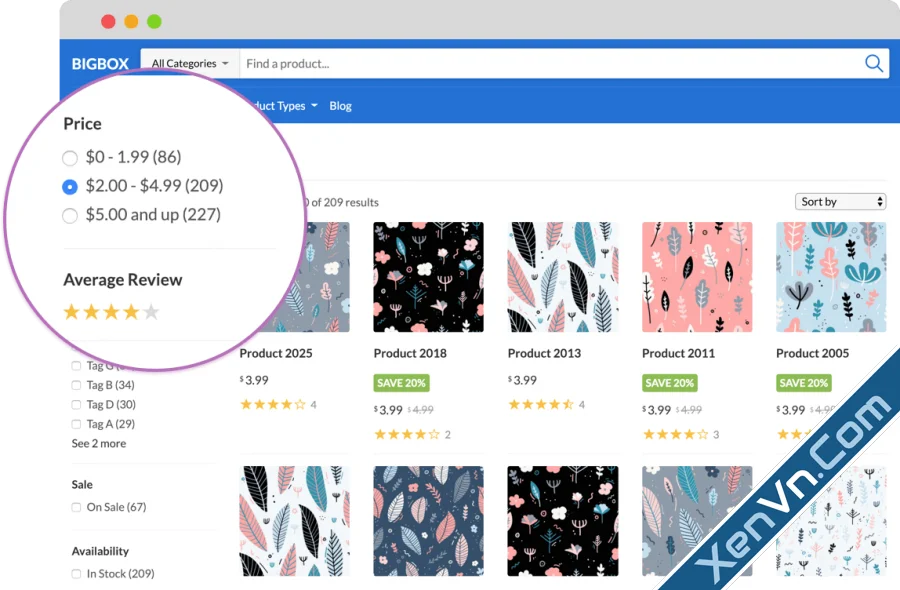Viewport: 900px width, 590px height.
Task: Click the SAVE 20% badge on Product 2011
Action: (x=670, y=383)
